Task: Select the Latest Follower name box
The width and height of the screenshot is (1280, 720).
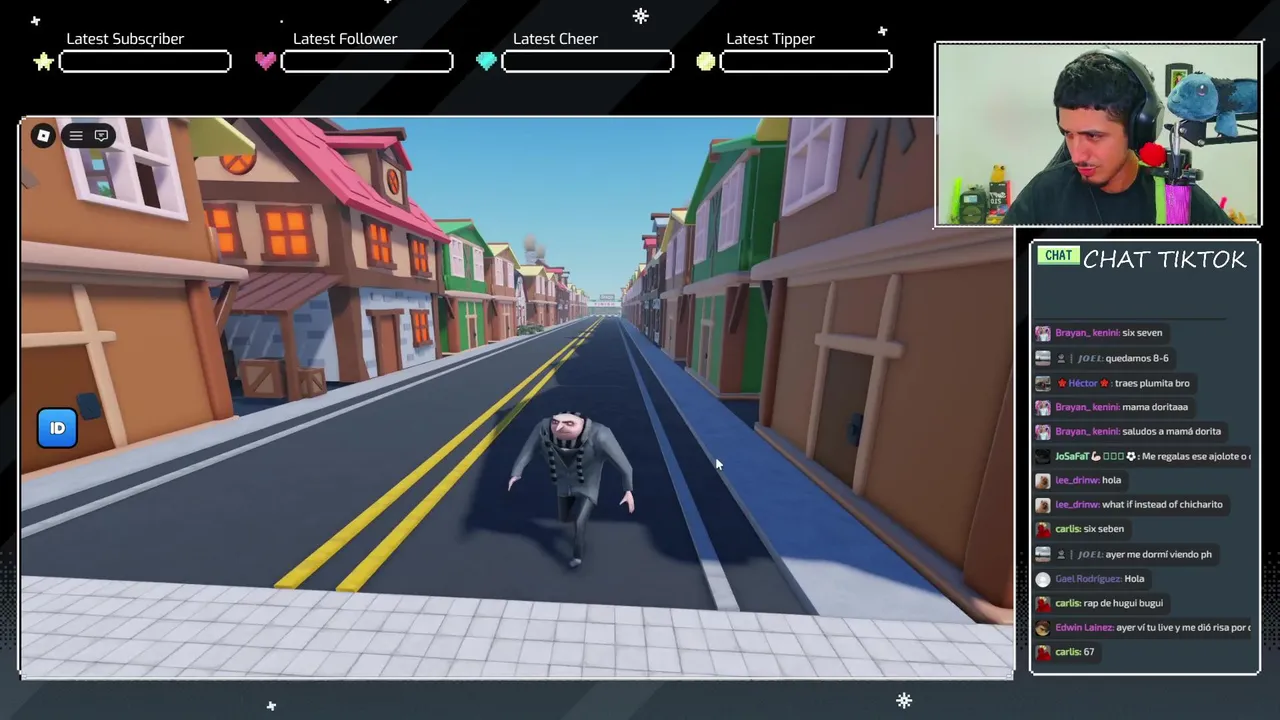Action: [367, 62]
